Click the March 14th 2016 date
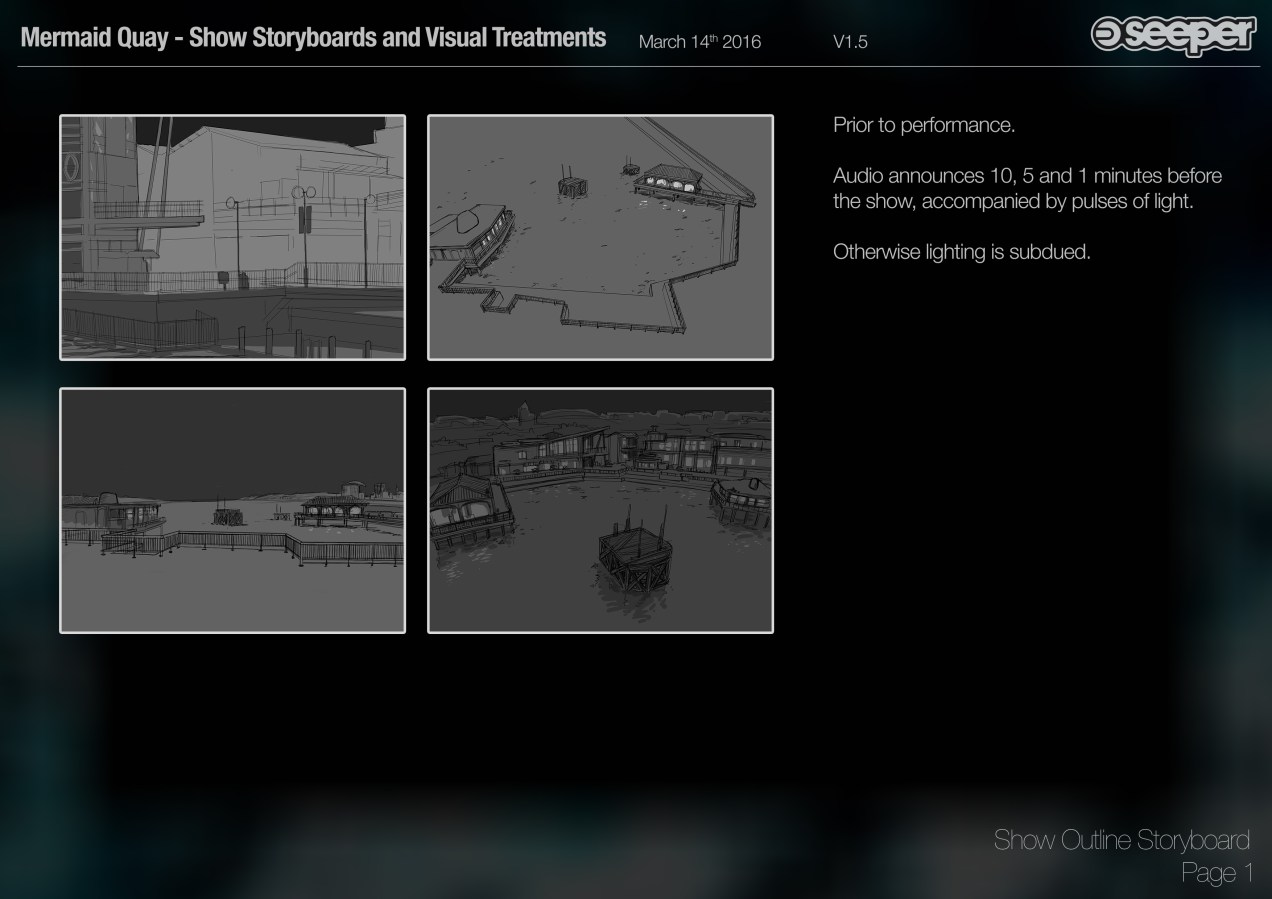Image resolution: width=1272 pixels, height=899 pixels. point(699,42)
